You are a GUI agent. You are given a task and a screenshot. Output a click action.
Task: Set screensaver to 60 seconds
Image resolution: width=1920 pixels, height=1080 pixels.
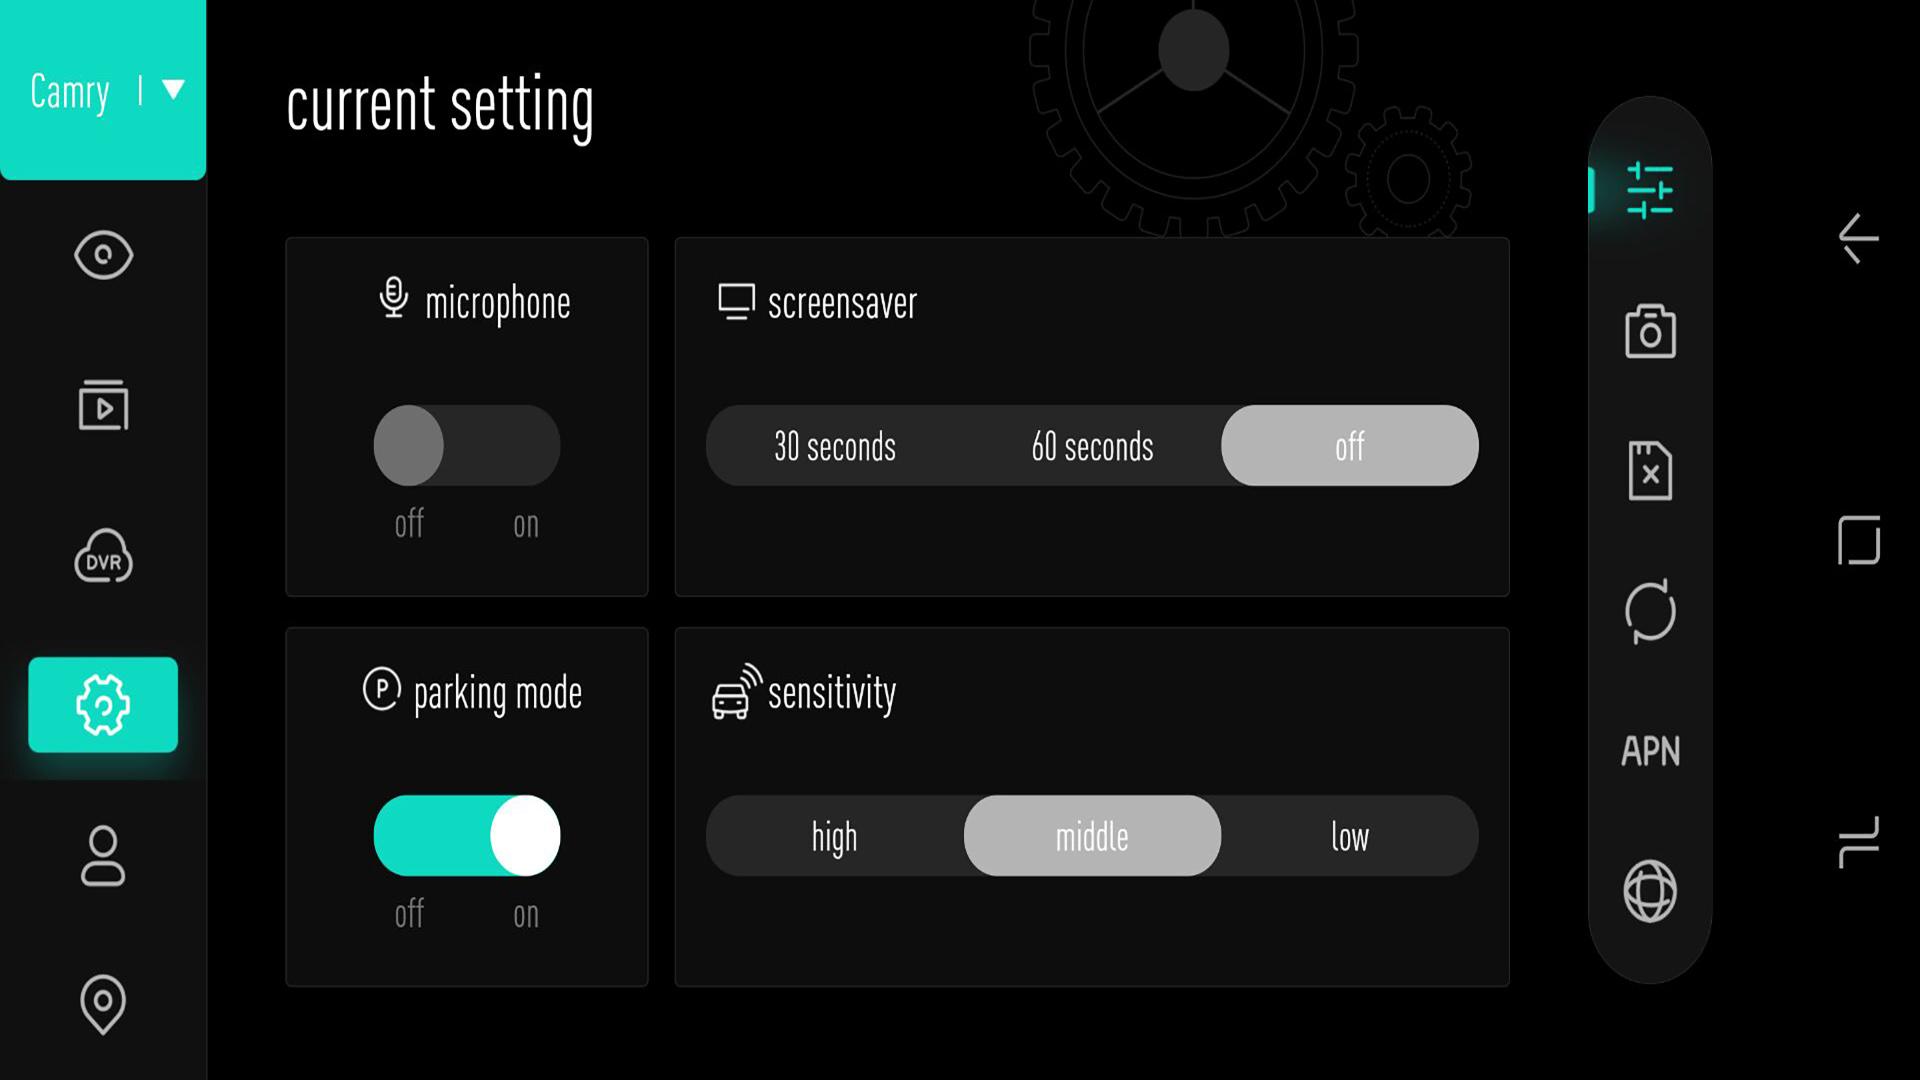coord(1092,446)
